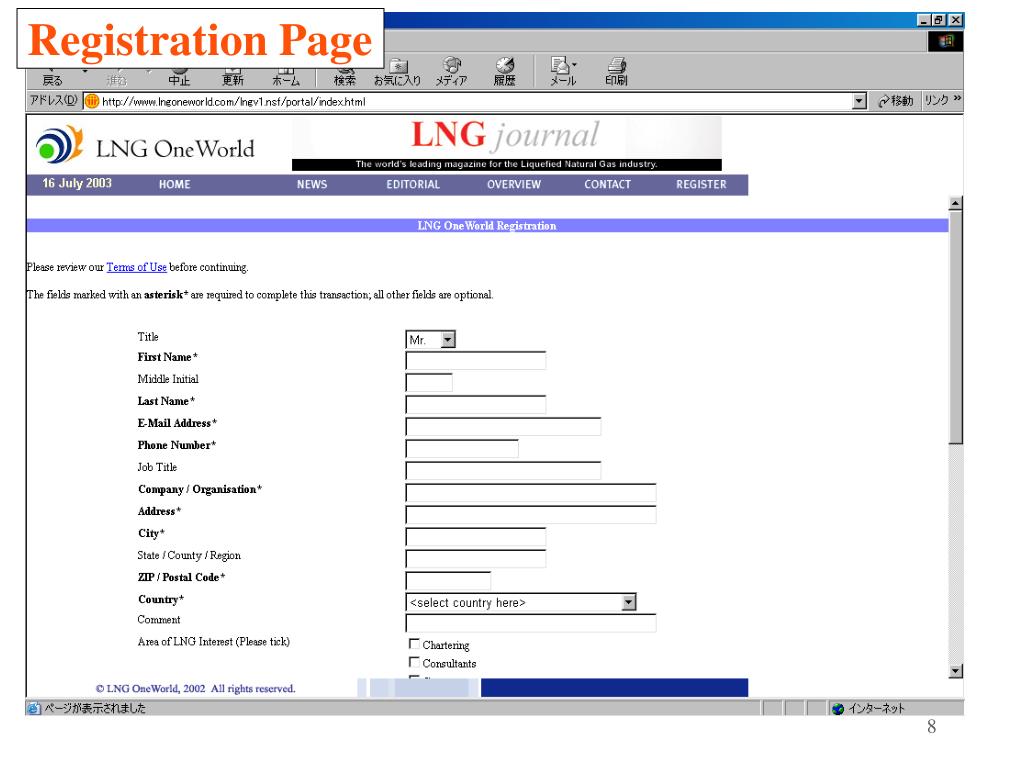Open the CONTACT navigation item

click(x=607, y=184)
